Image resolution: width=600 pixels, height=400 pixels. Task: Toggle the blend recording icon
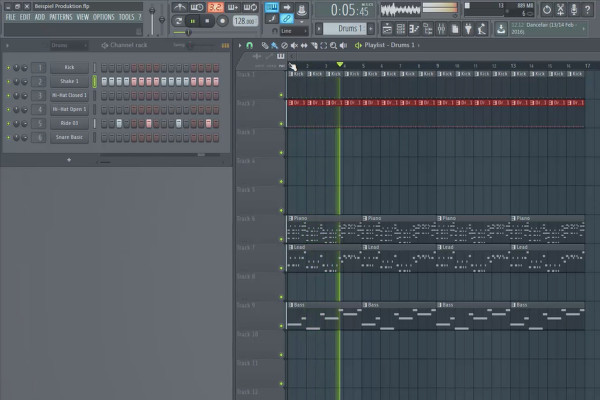[x=233, y=7]
